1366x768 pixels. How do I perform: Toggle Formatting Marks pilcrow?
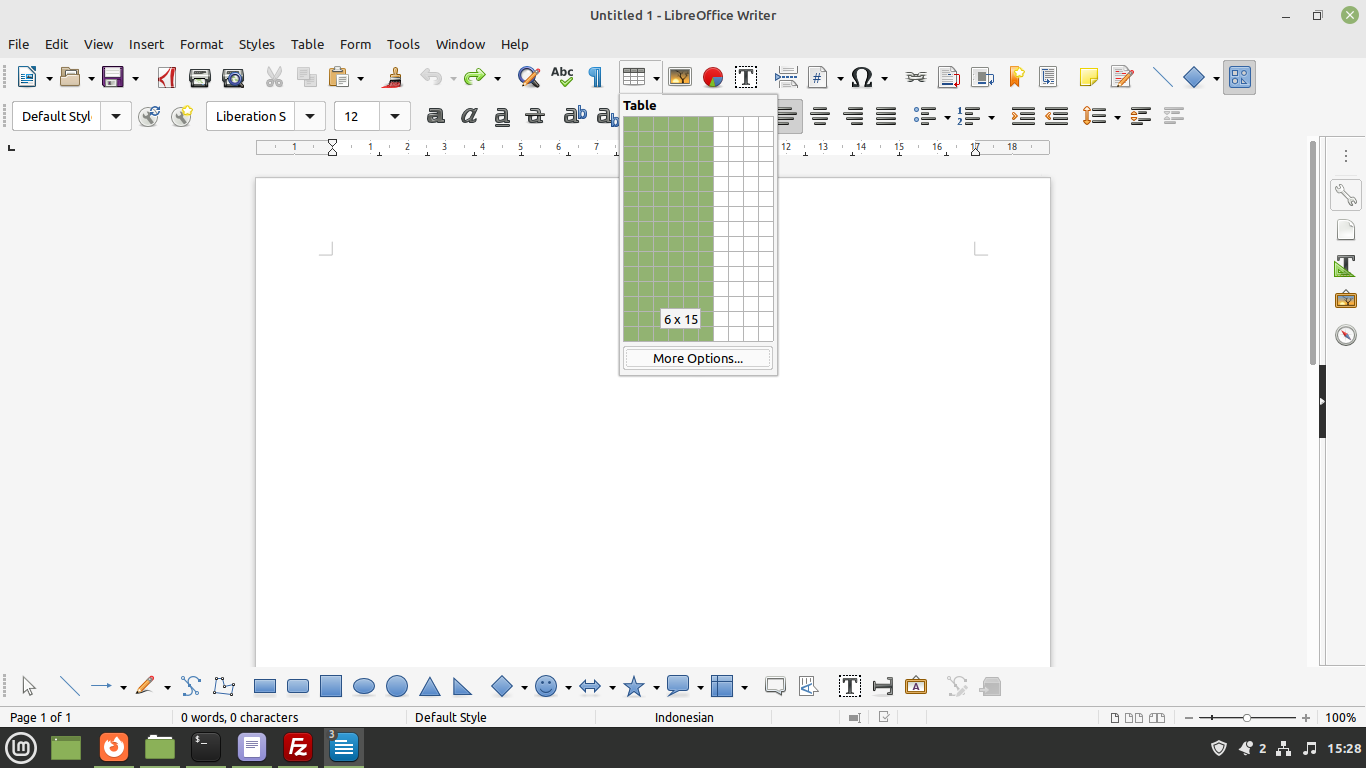click(595, 77)
